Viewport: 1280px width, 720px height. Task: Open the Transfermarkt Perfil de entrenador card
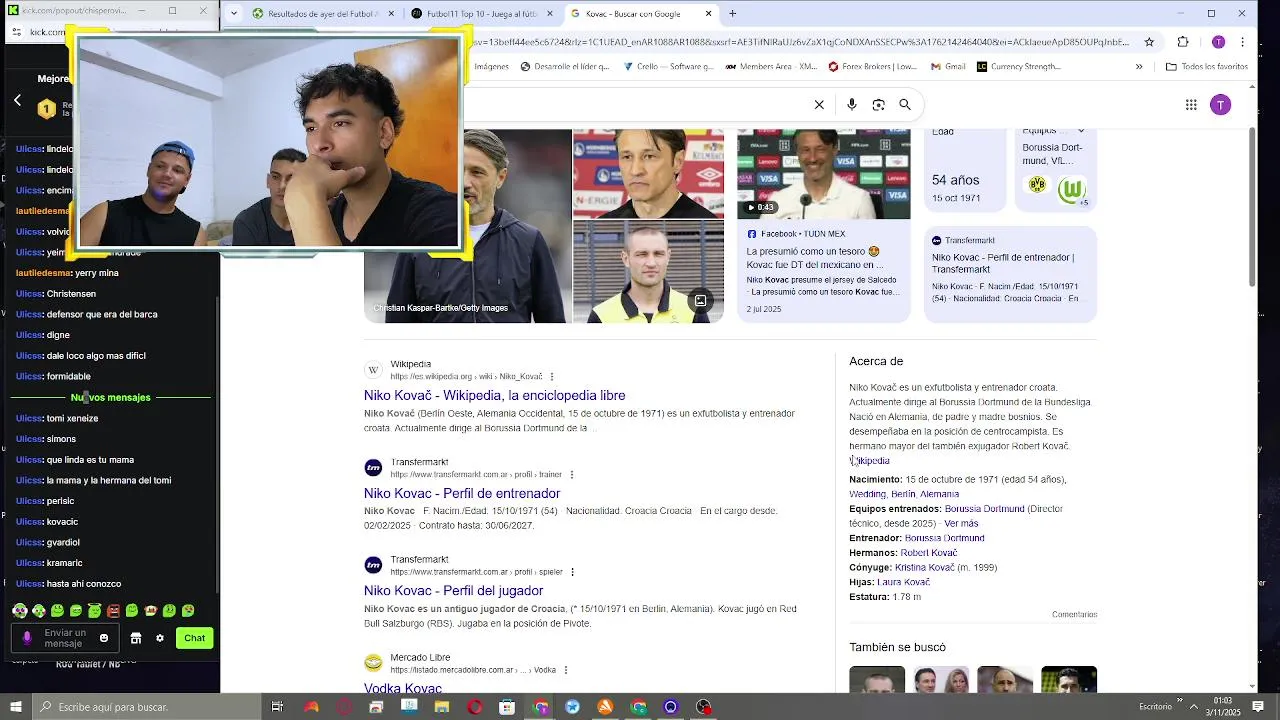click(x=1010, y=274)
